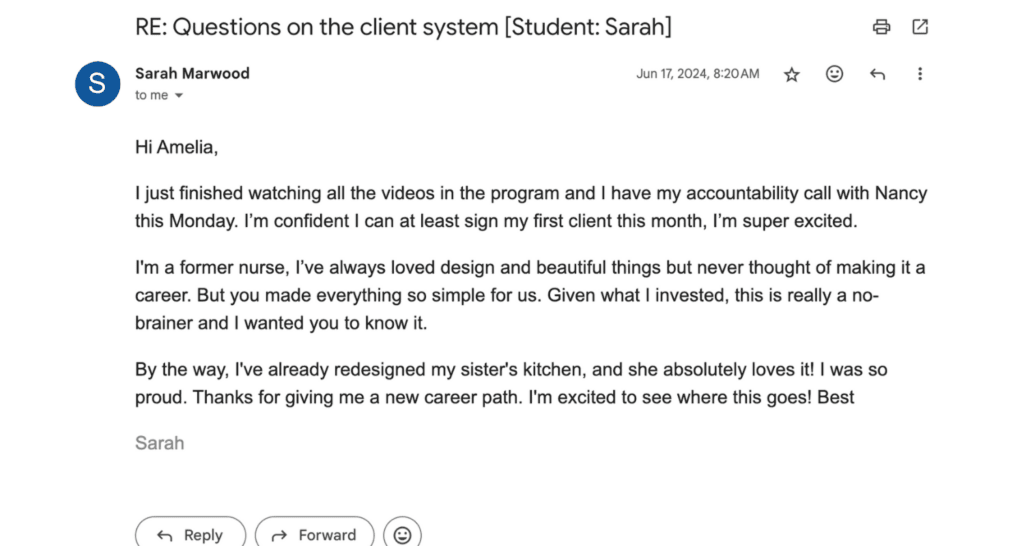
Task: Click the paragraph about the sister's kitchen
Action: click(x=510, y=383)
